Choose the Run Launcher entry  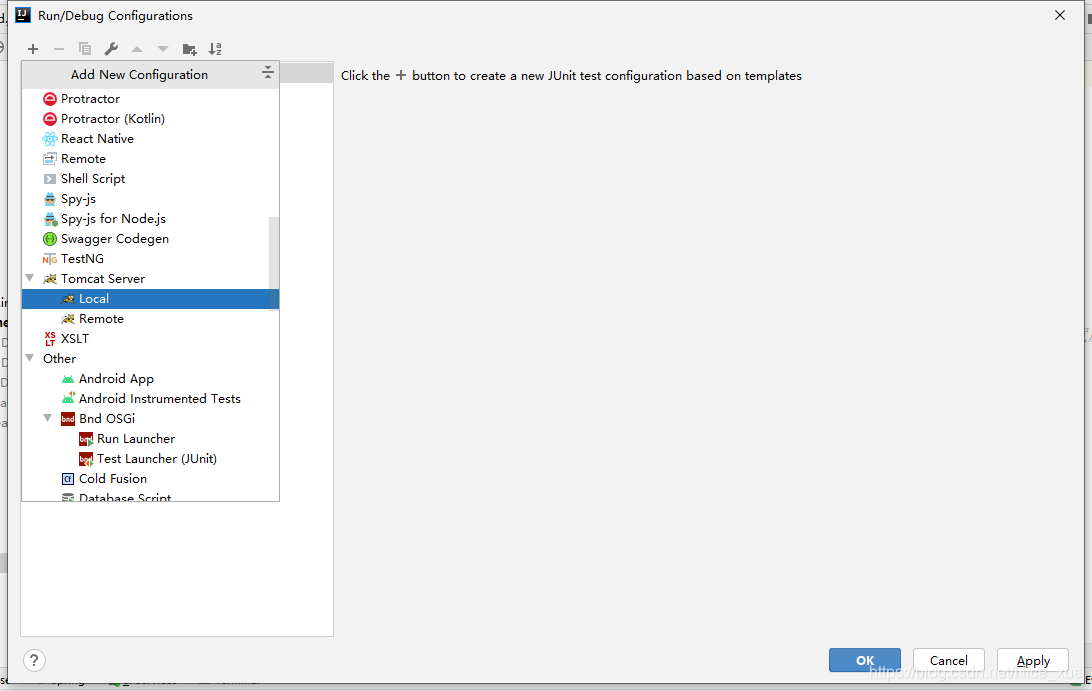pos(150,439)
